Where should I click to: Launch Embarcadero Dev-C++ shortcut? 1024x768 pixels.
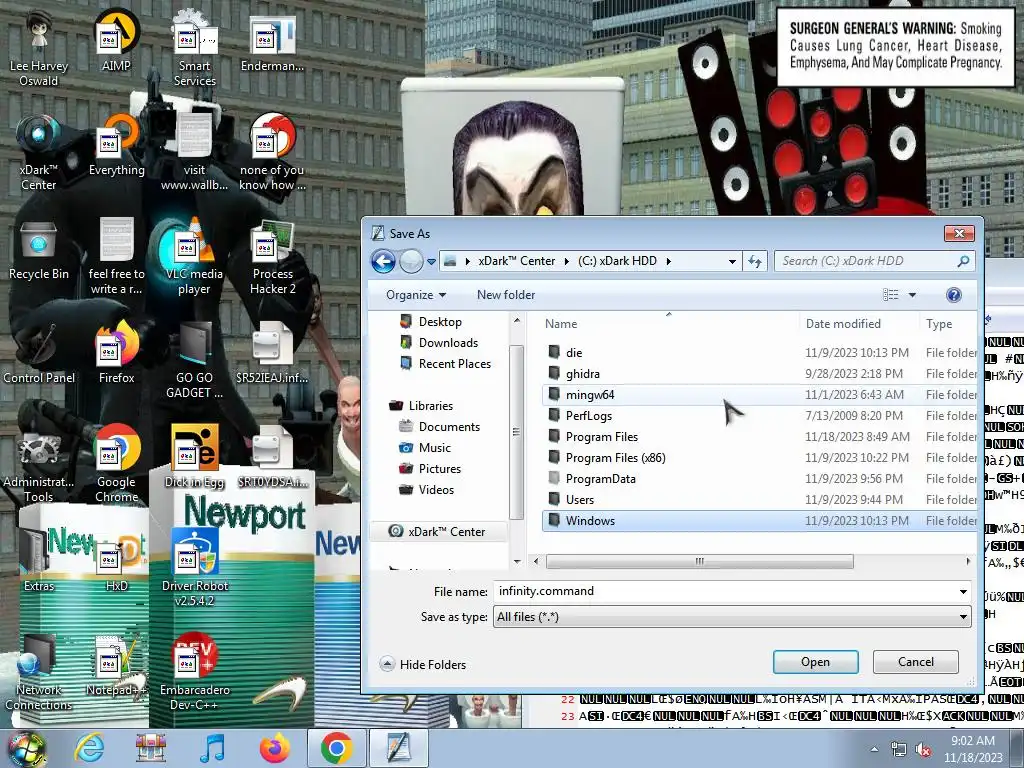pos(195,671)
